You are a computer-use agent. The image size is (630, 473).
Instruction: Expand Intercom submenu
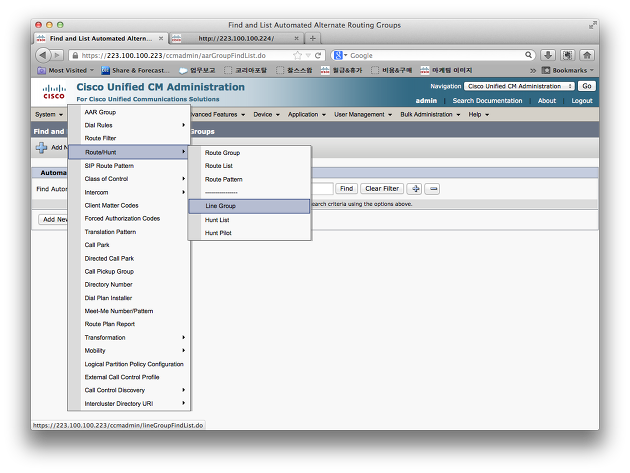[129, 192]
